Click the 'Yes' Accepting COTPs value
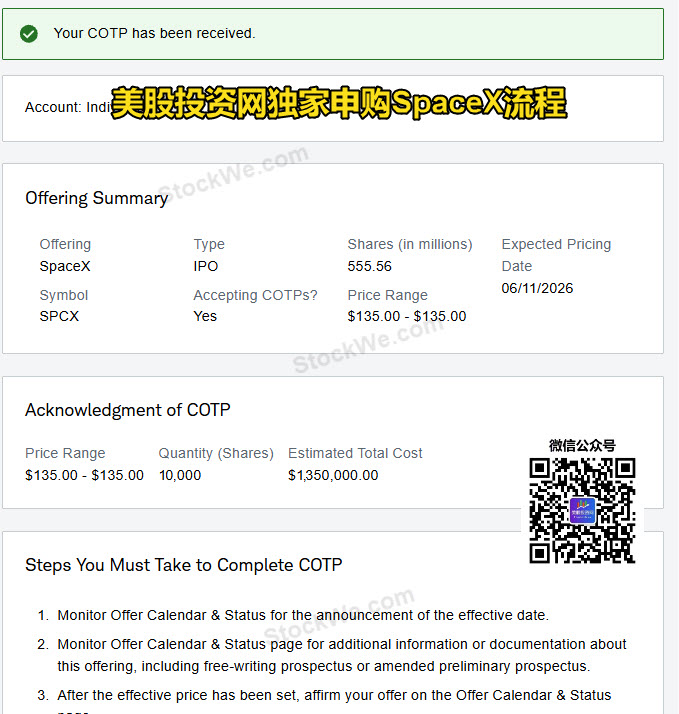The width and height of the screenshot is (679, 714). (205, 316)
